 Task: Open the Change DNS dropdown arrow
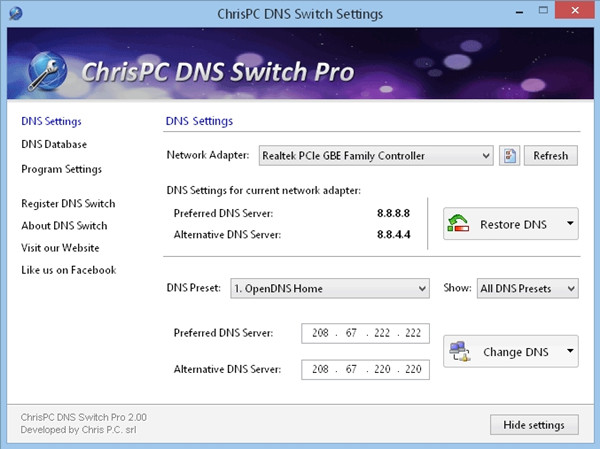pos(570,351)
